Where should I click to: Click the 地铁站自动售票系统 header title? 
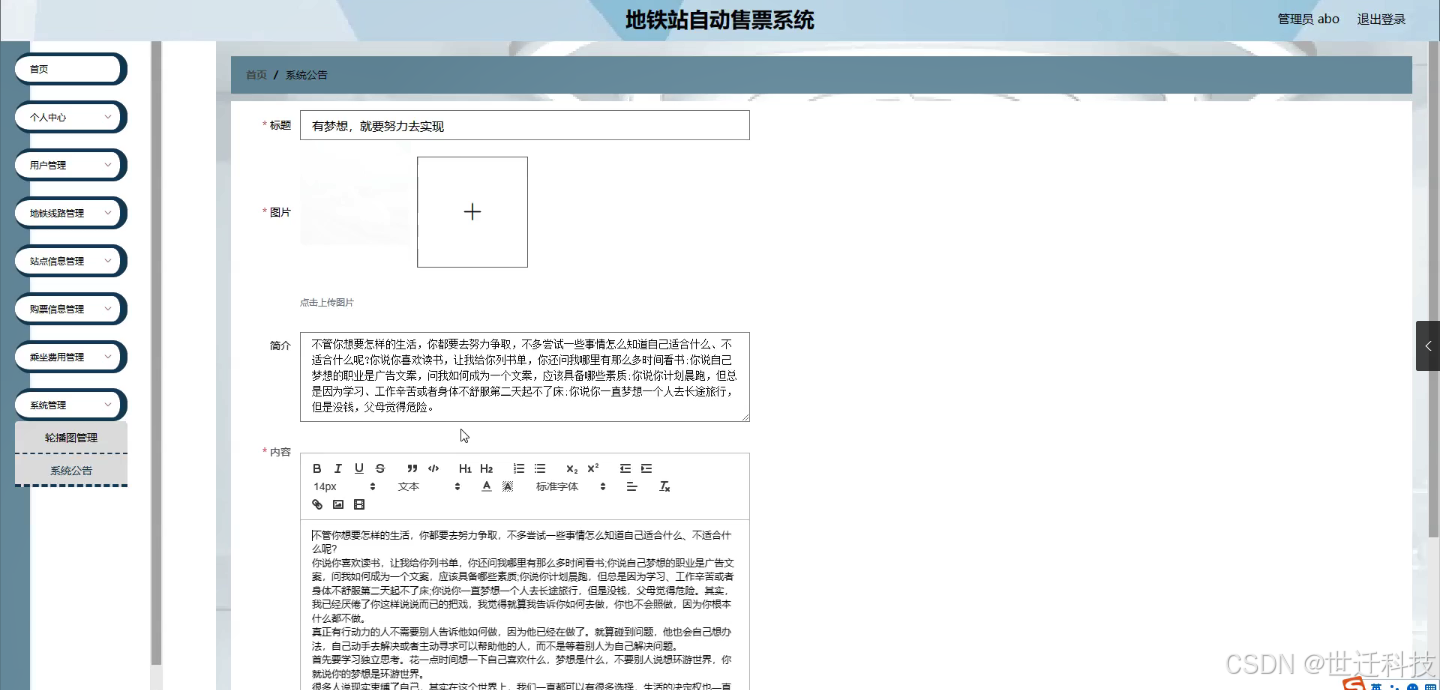click(720, 20)
